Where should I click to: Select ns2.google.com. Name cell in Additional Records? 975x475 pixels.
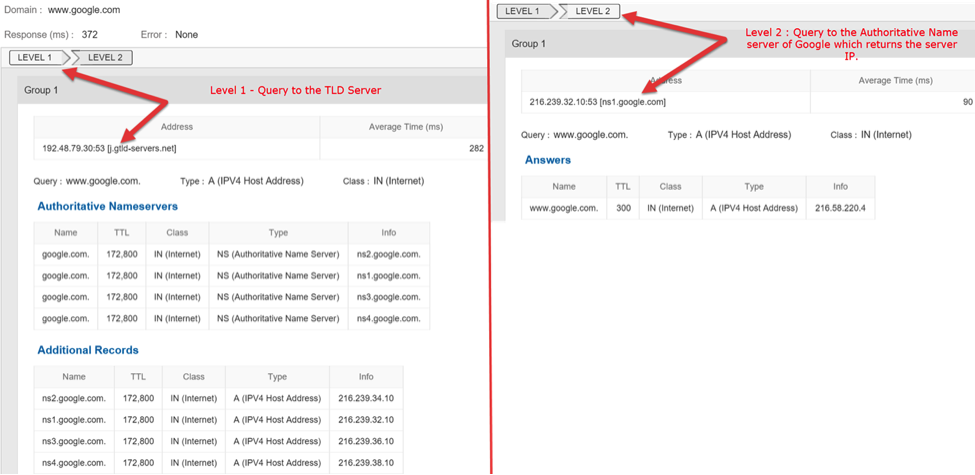click(x=74, y=399)
